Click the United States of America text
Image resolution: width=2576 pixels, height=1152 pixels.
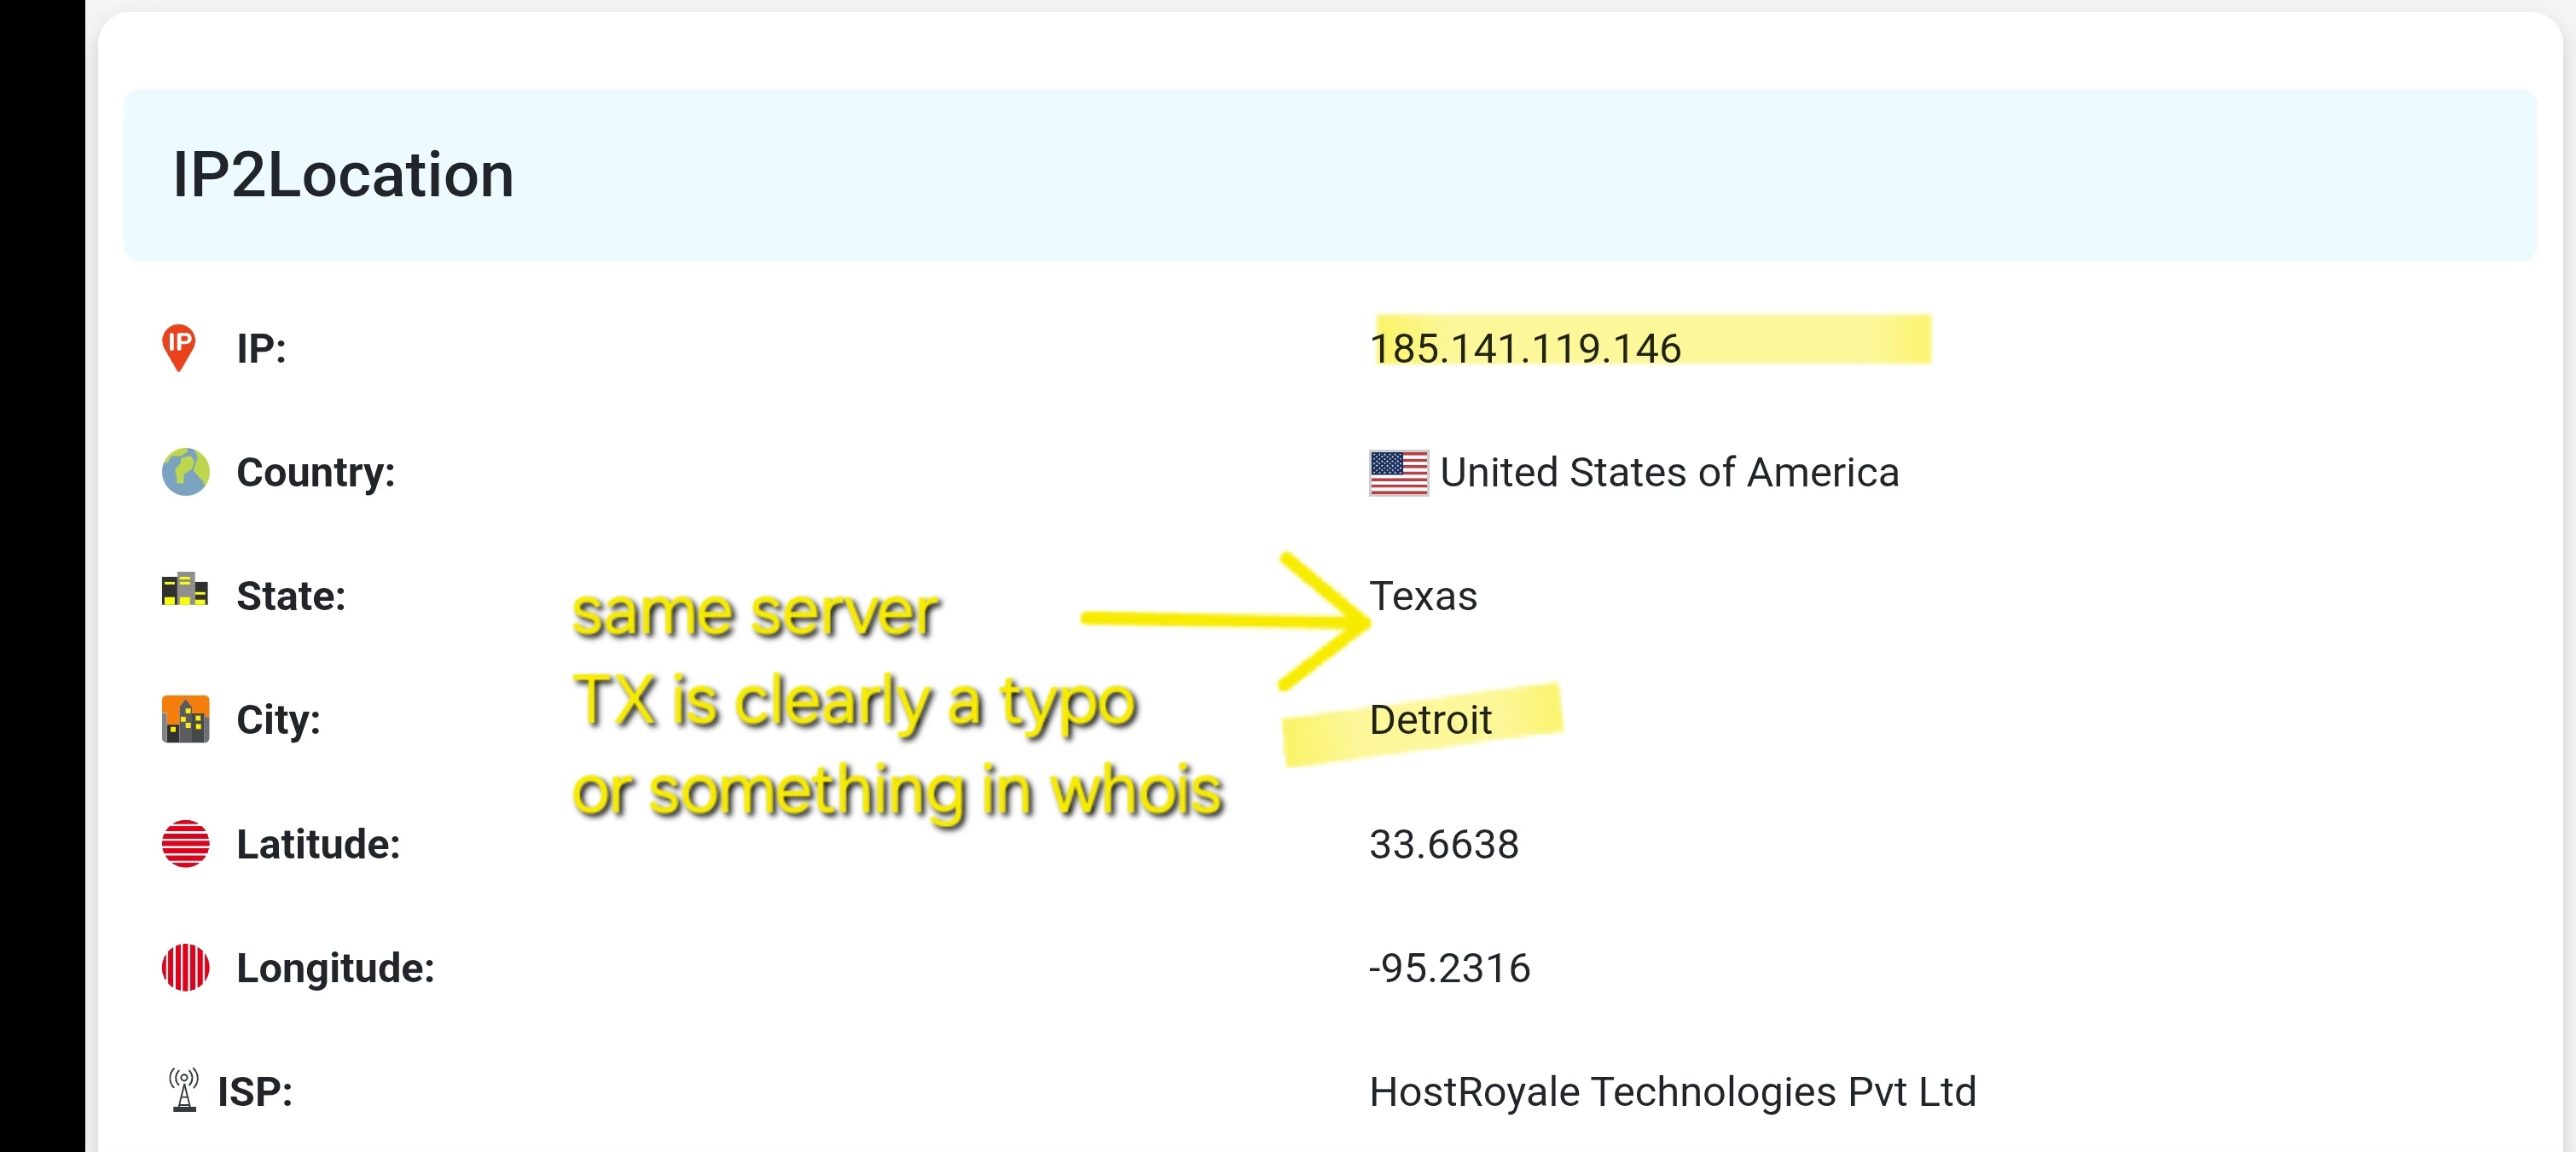pyautogui.click(x=1669, y=472)
